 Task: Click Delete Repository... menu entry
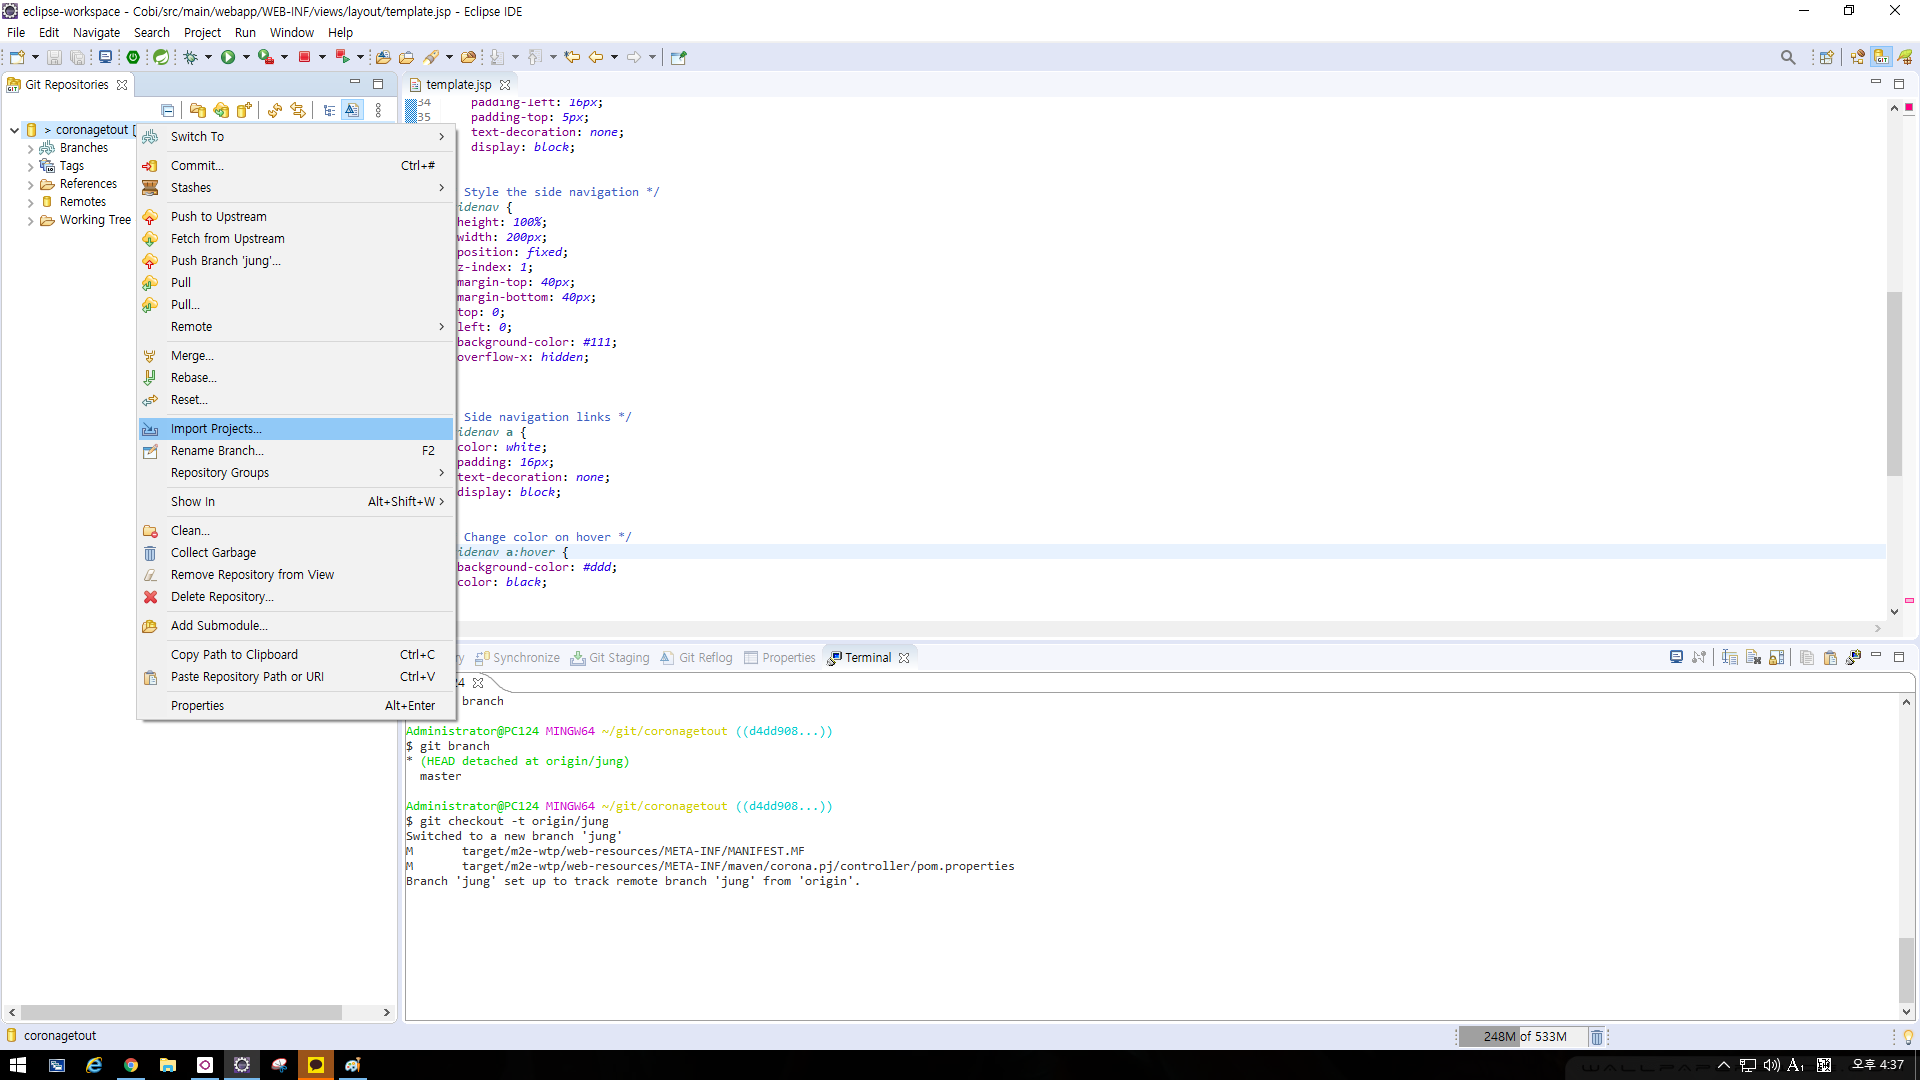(x=221, y=597)
